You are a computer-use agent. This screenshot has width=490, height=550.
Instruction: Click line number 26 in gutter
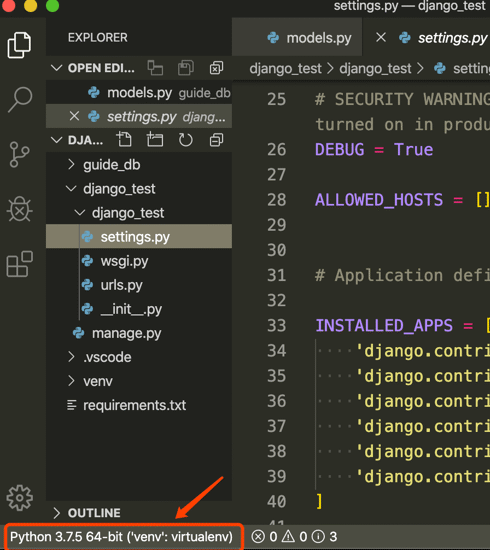276,150
